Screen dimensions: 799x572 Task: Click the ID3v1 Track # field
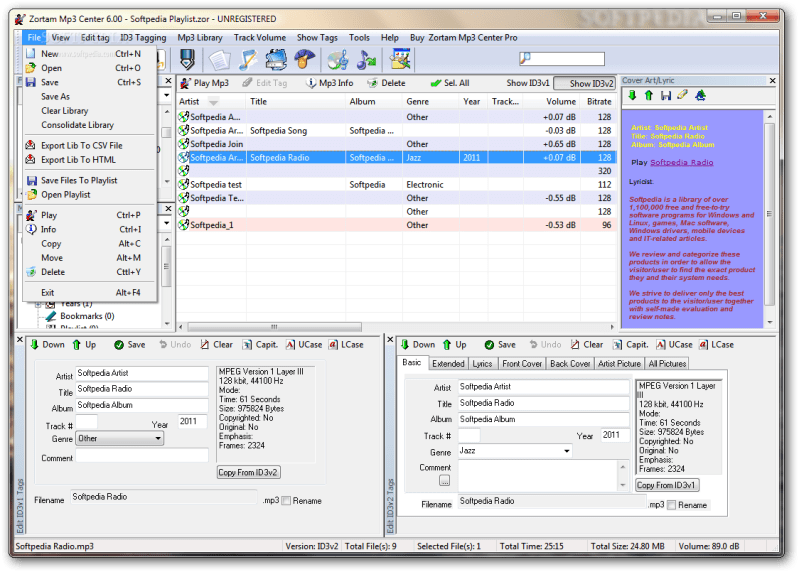86,421
